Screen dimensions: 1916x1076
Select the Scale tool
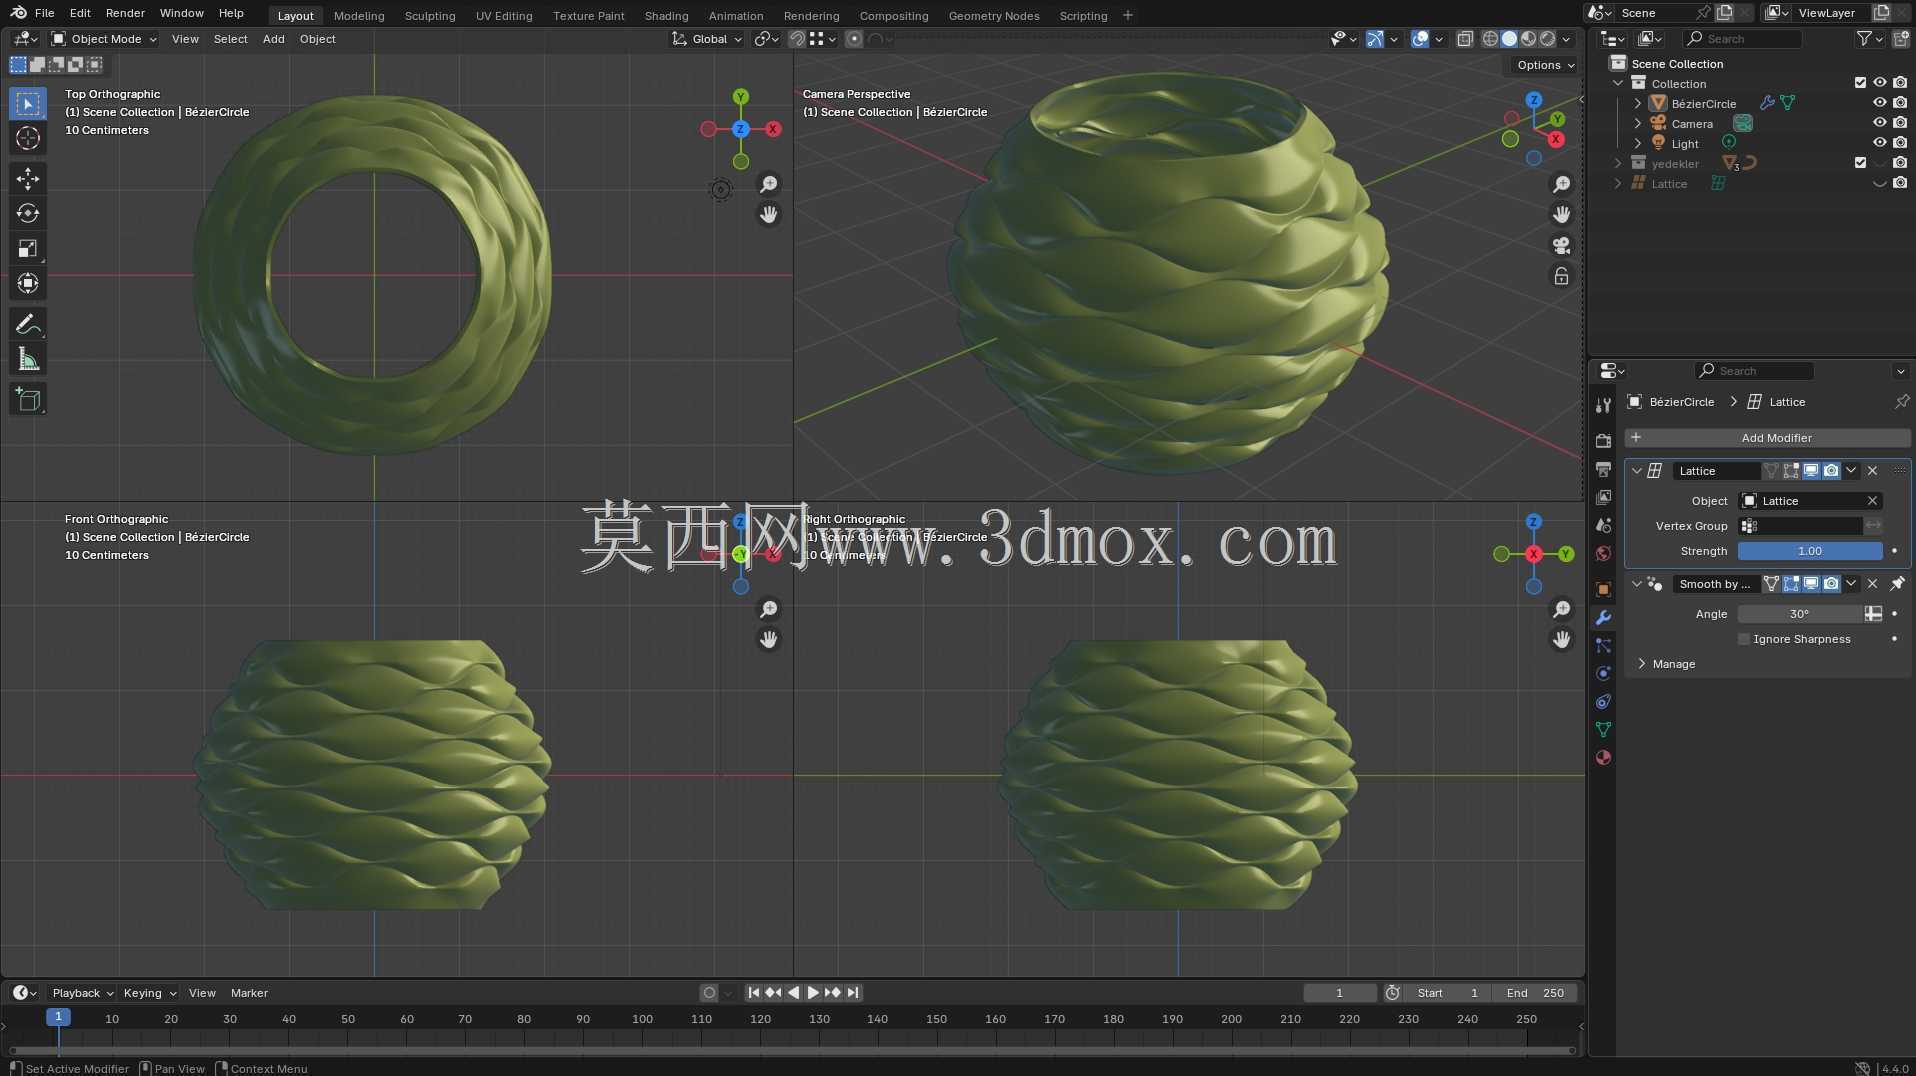point(28,249)
